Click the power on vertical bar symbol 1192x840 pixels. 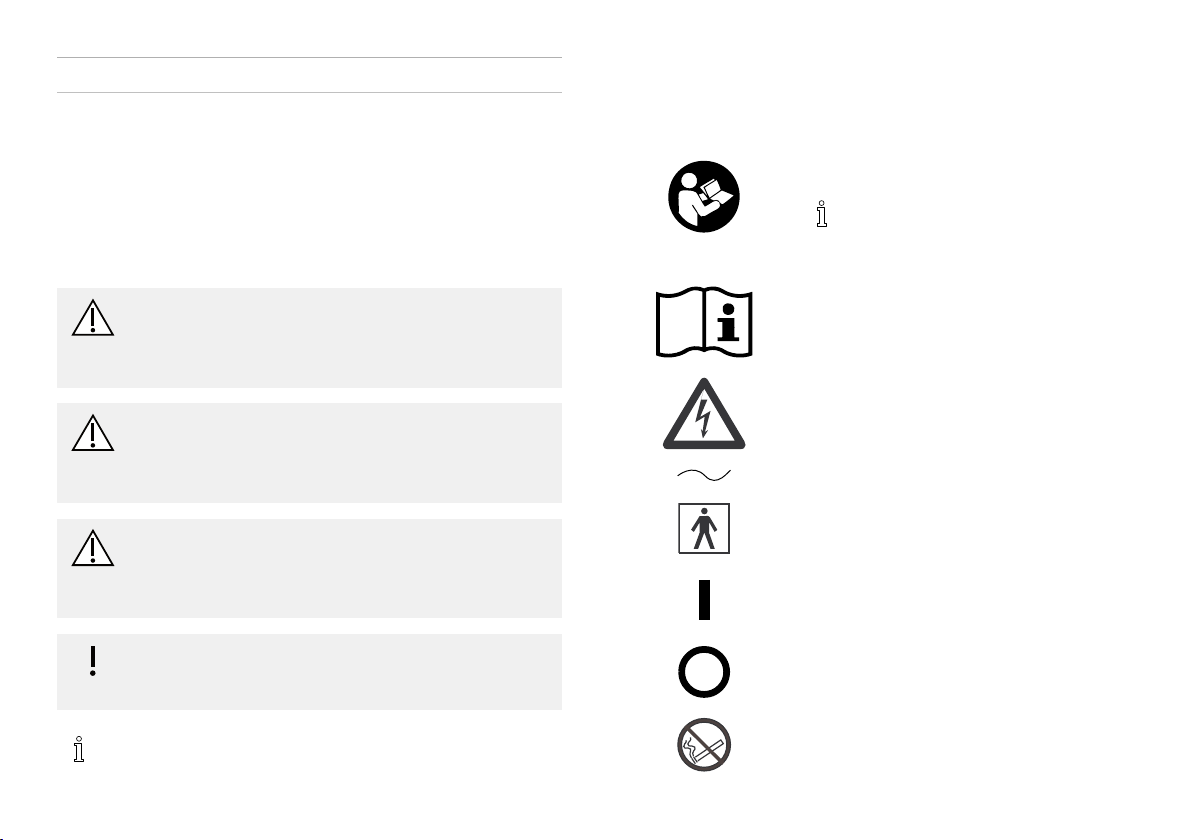click(705, 600)
